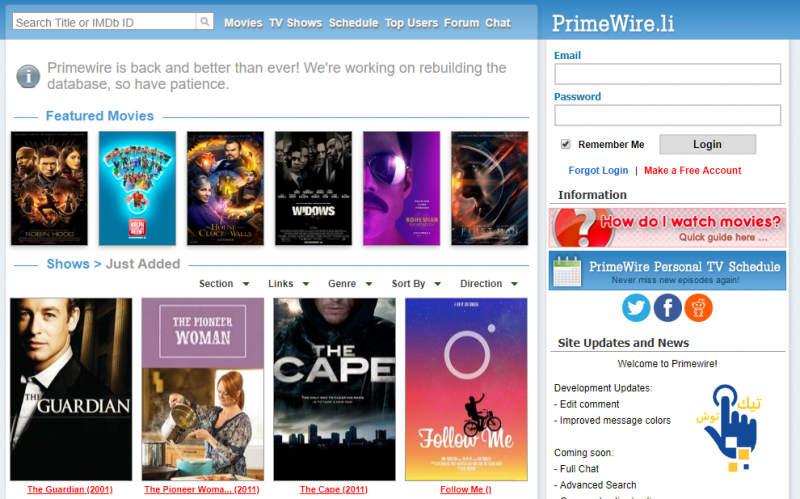Click the Search Title or IMDb ID field
This screenshot has height=499, width=800.
104,21
